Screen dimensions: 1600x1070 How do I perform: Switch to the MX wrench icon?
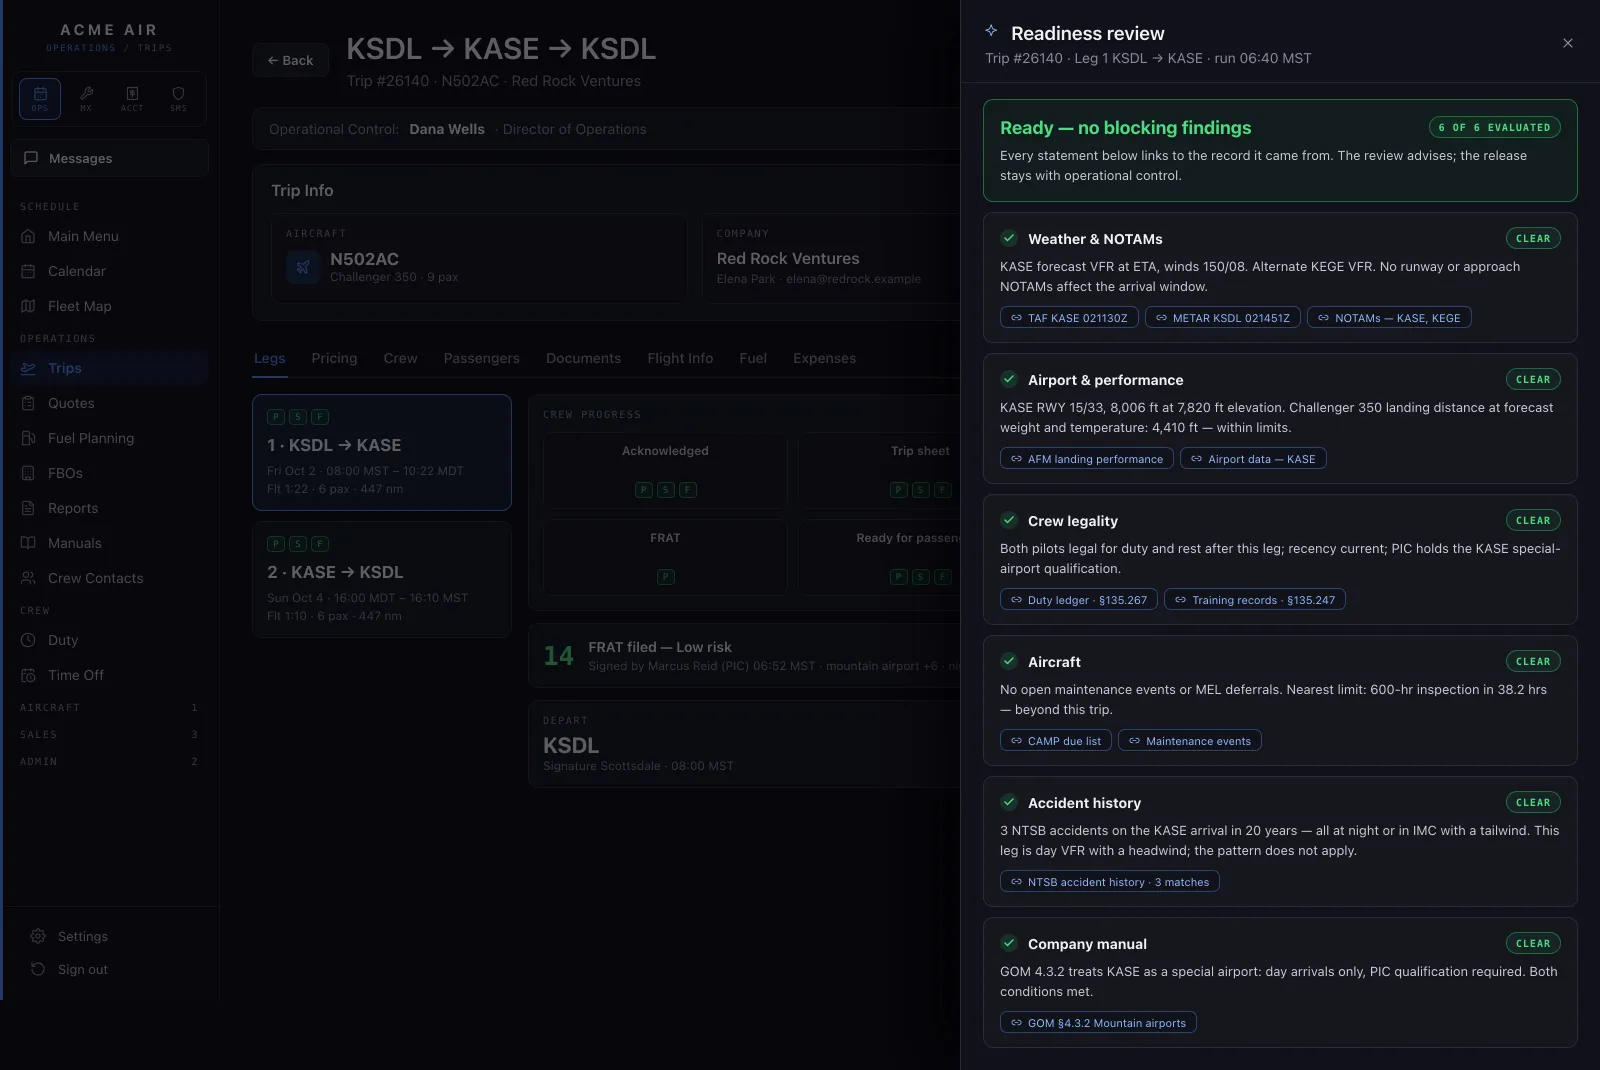pos(86,98)
